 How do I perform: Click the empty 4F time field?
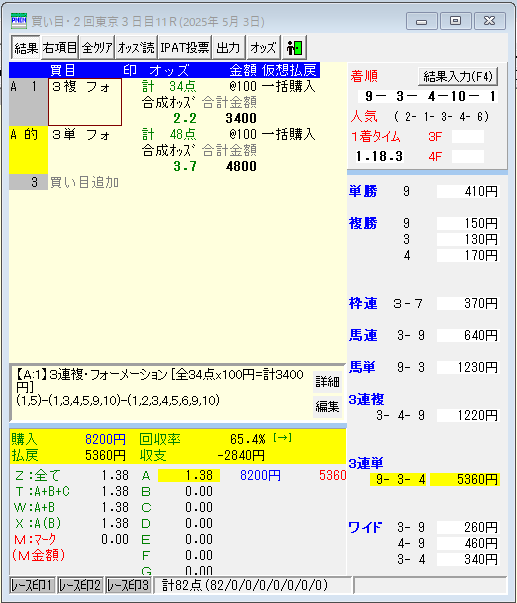467,157
